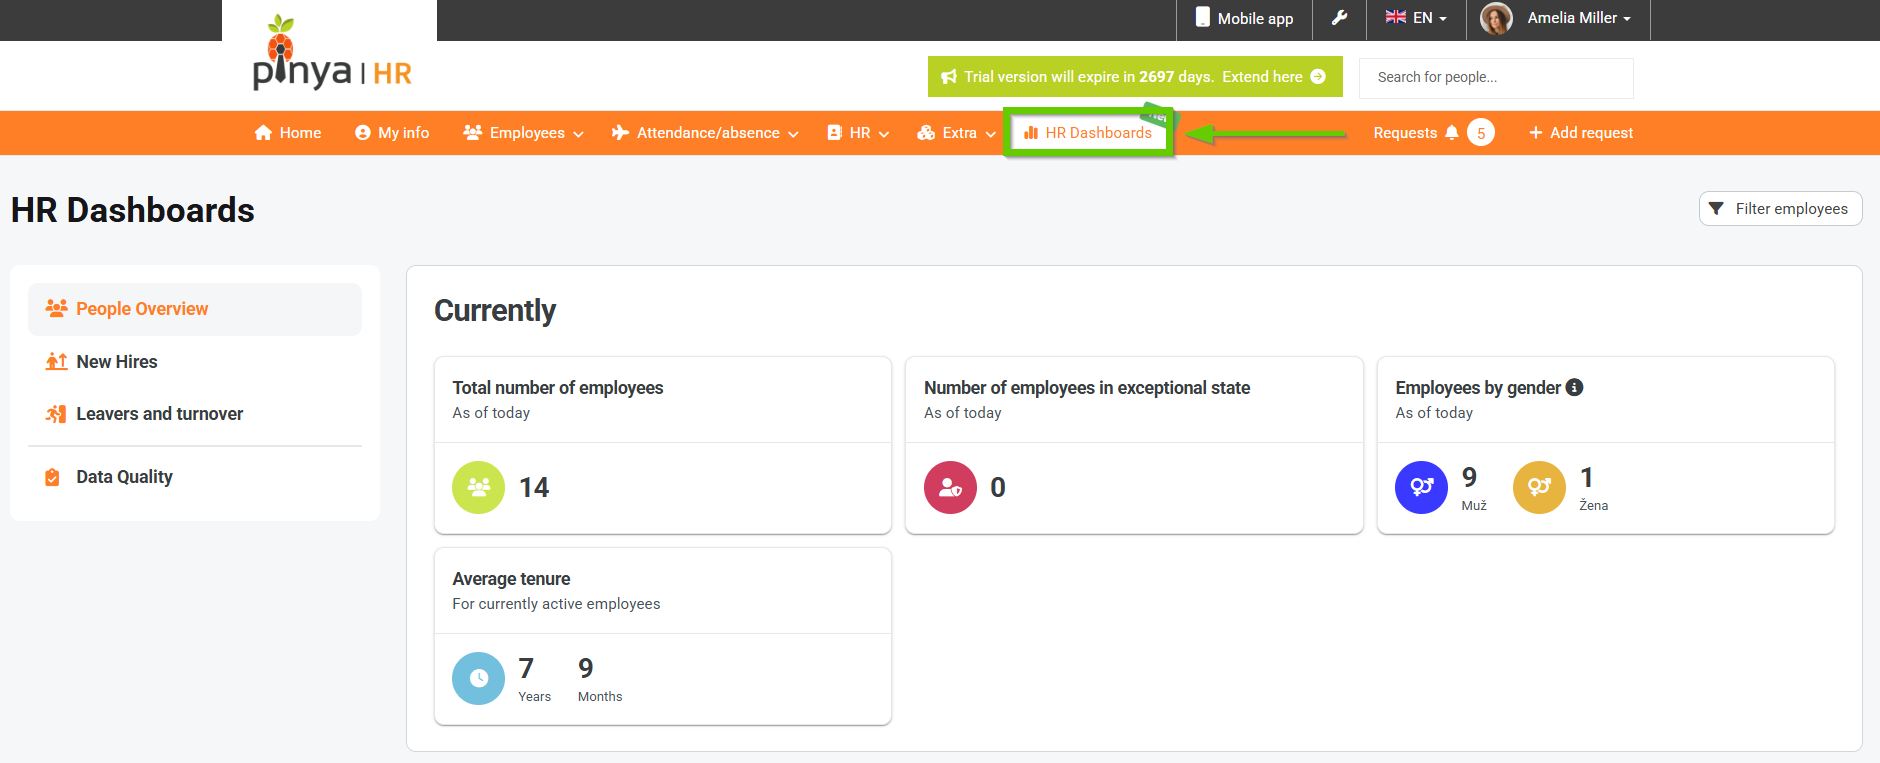
Task: Open the EN language selector
Action: pyautogui.click(x=1416, y=18)
